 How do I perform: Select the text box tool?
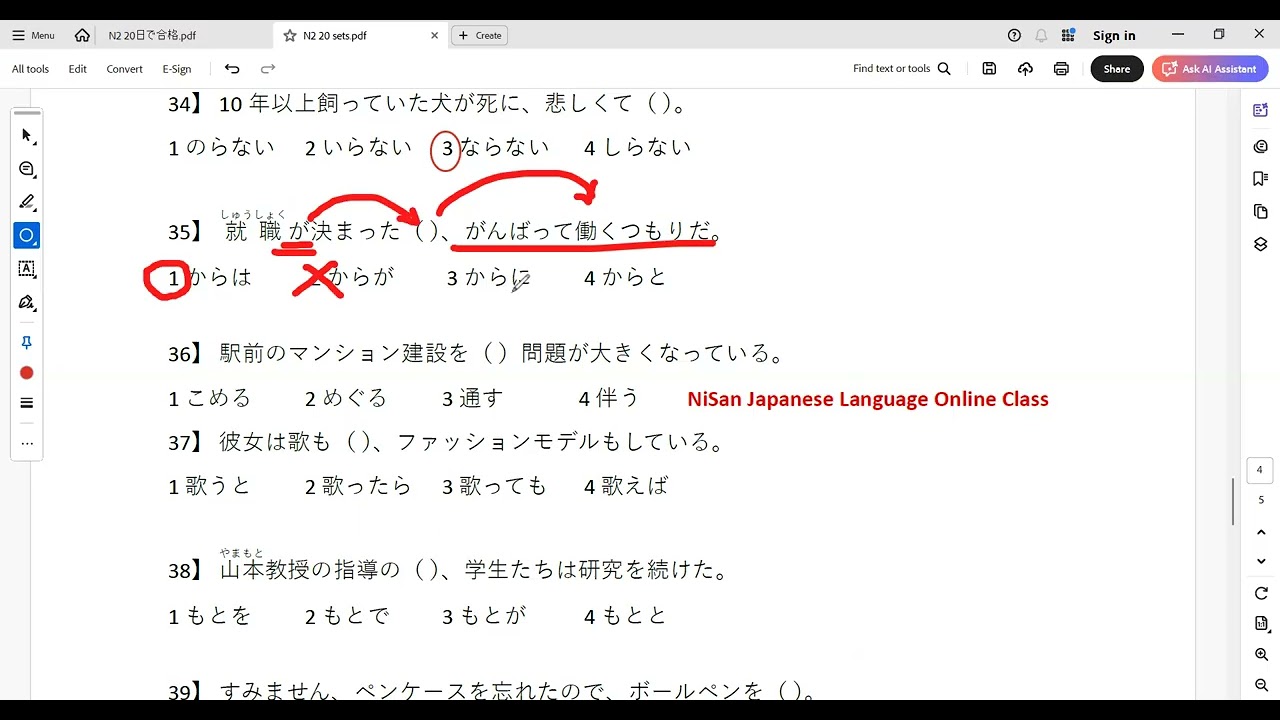[27, 269]
